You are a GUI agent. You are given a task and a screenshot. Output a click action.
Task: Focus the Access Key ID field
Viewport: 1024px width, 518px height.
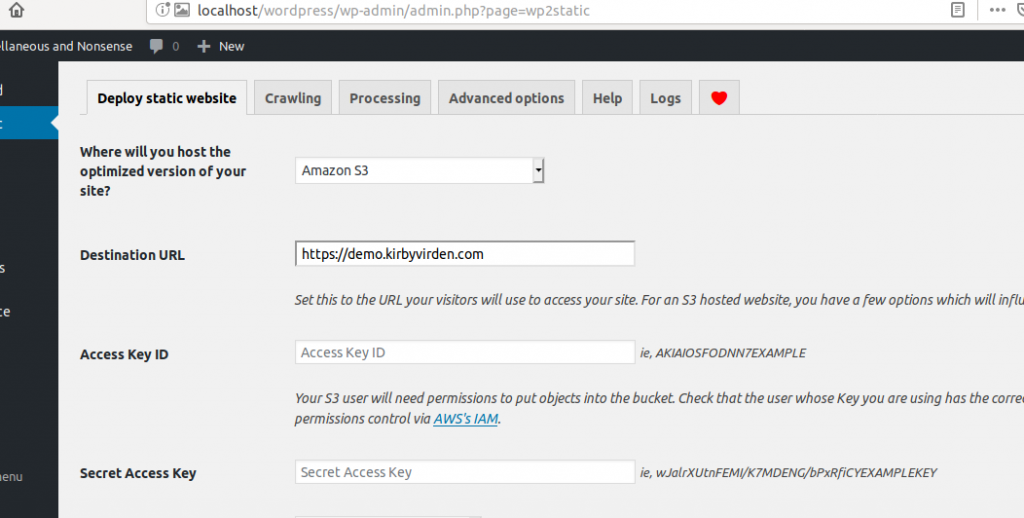tap(464, 352)
